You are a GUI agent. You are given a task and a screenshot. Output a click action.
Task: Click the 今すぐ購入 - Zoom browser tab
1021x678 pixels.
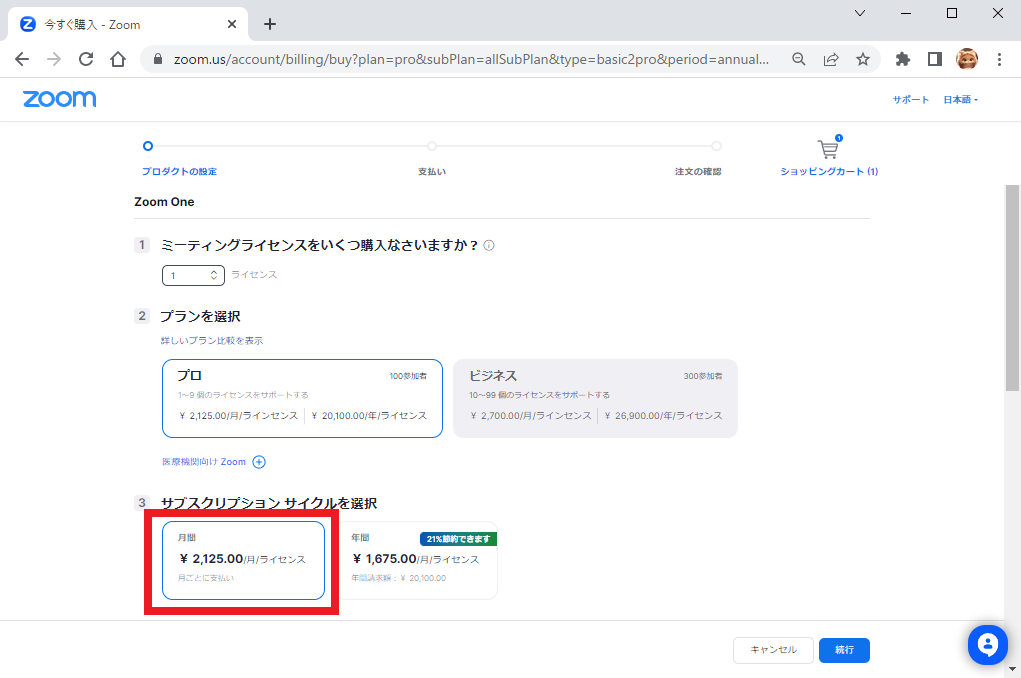128,25
